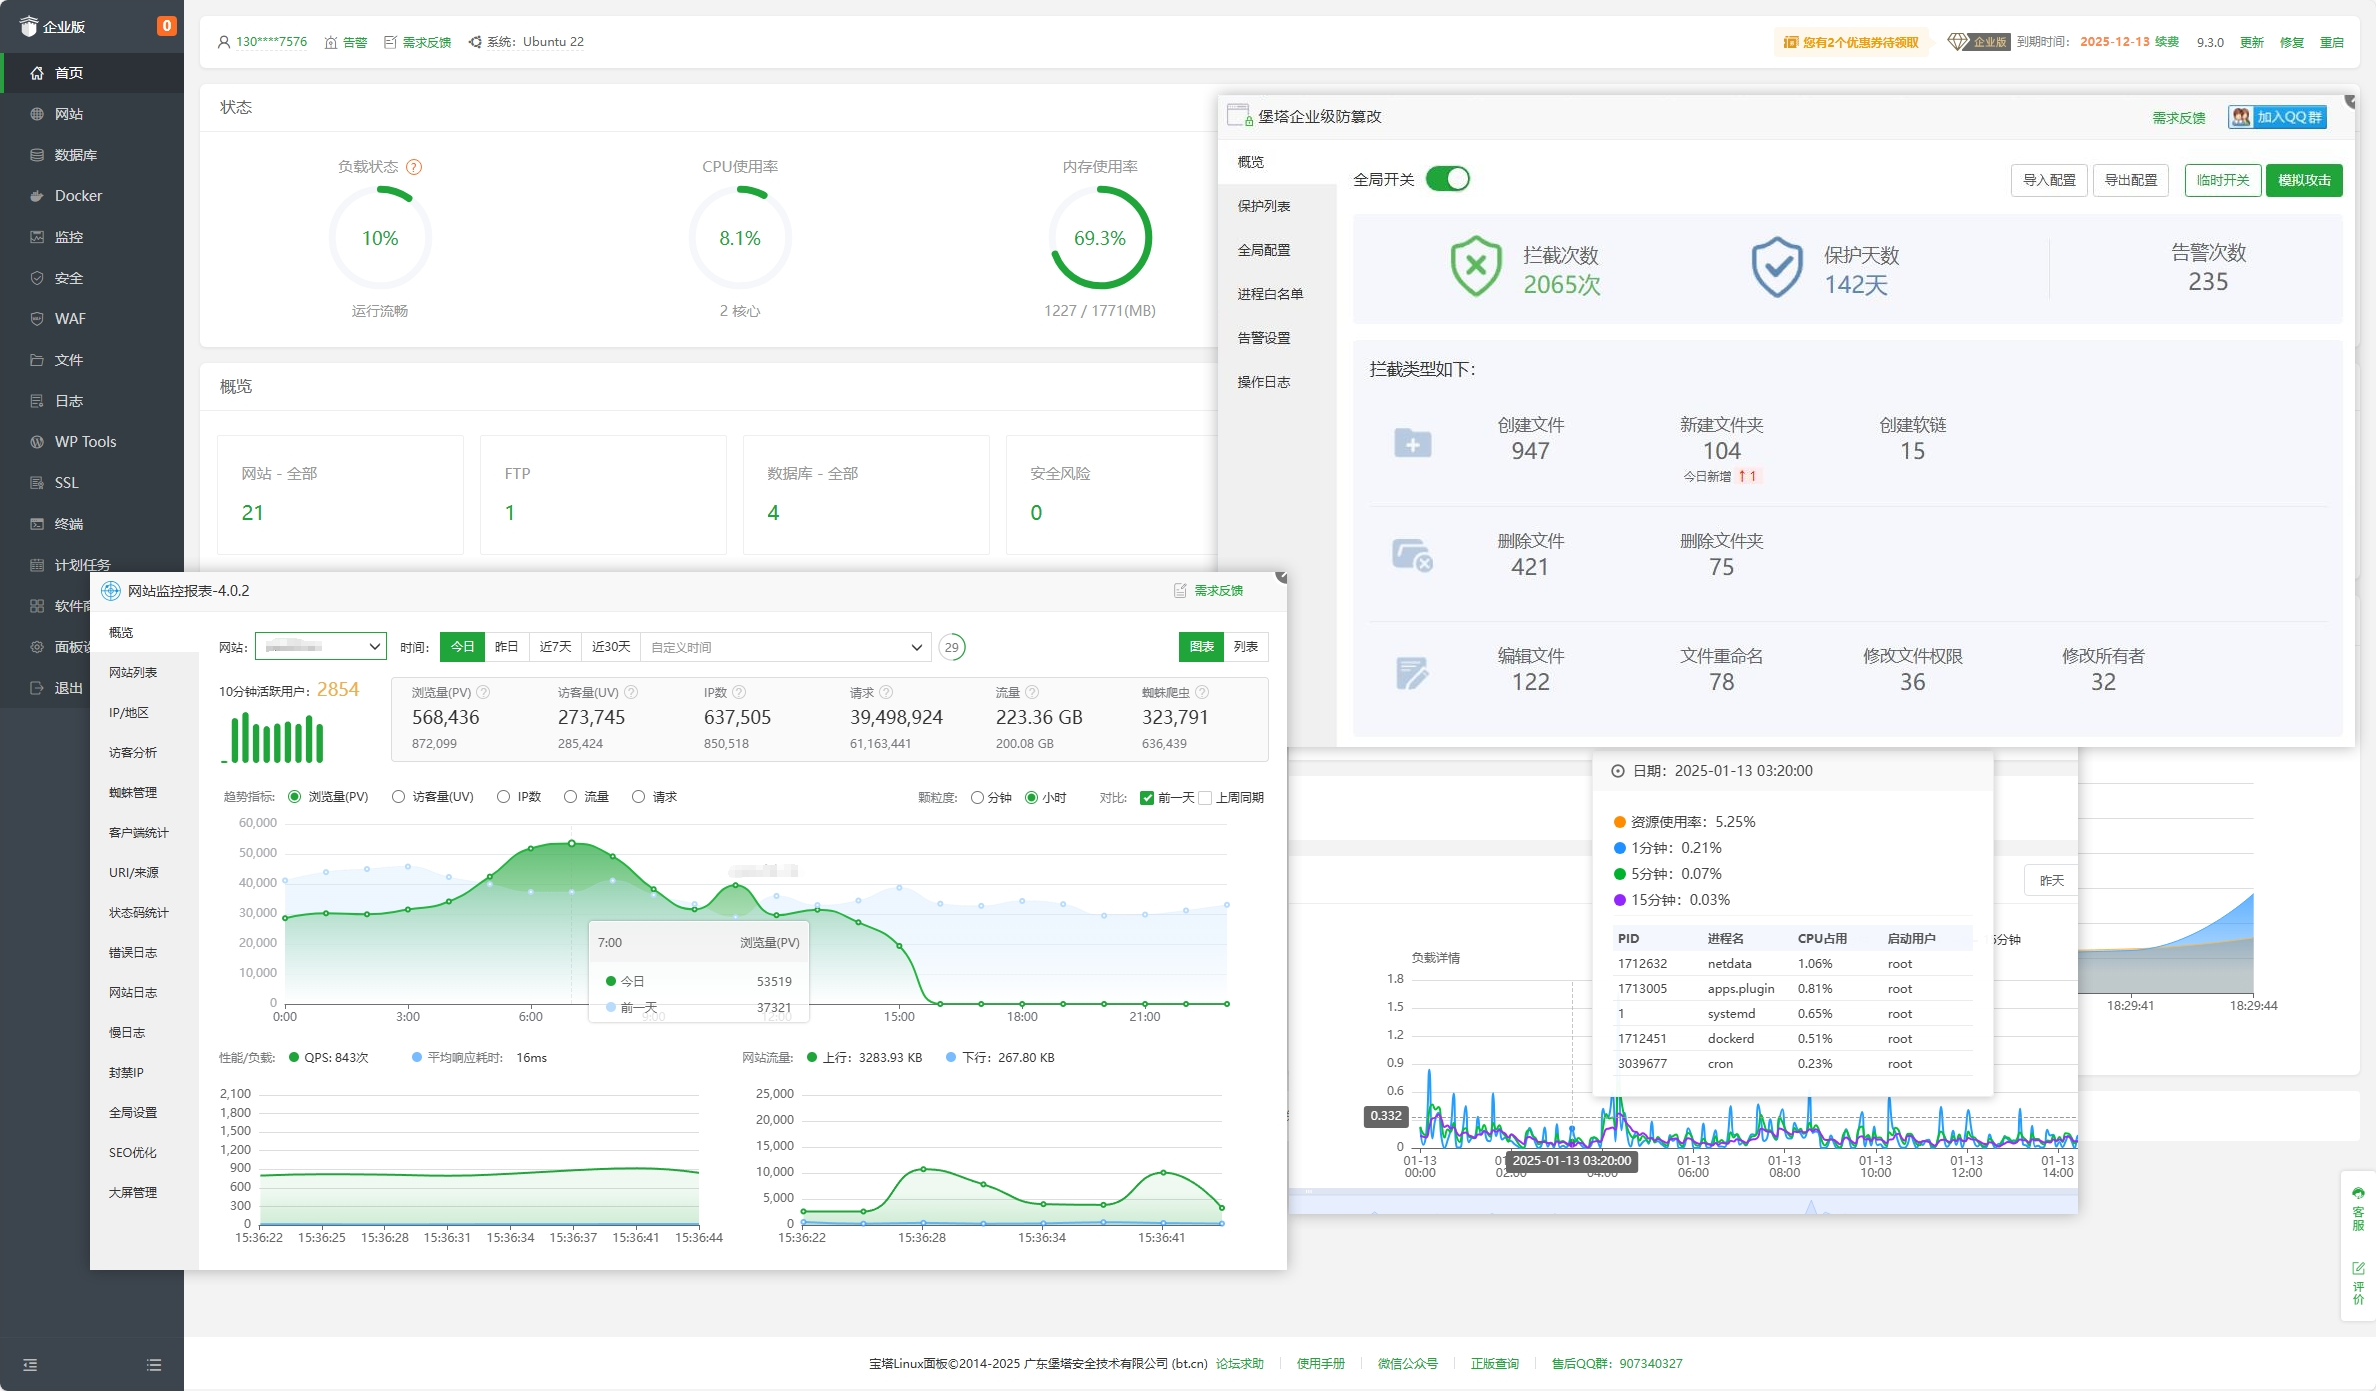This screenshot has width=2376, height=1391.
Task: Click the 论坛求助 footer link
Action: pos(1239,1364)
